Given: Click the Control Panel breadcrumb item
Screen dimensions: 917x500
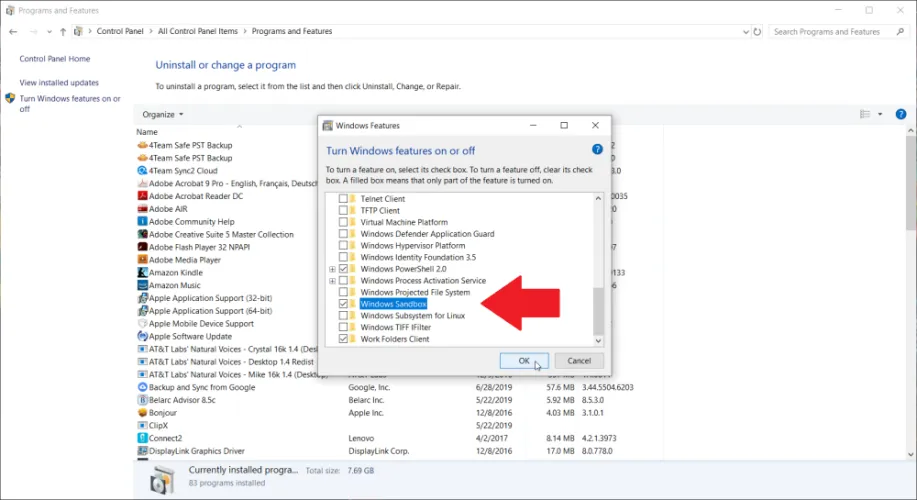Looking at the screenshot, I should pyautogui.click(x=121, y=32).
